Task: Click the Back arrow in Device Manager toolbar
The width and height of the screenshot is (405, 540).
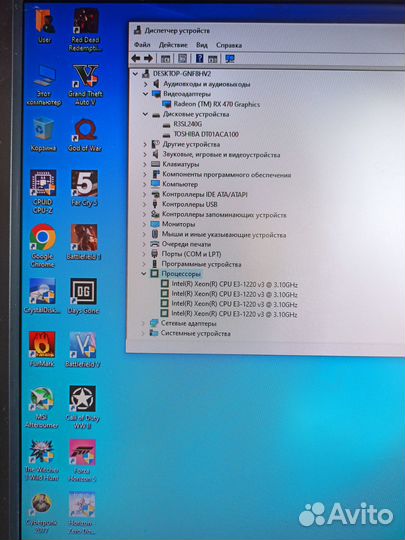Action: [136, 59]
